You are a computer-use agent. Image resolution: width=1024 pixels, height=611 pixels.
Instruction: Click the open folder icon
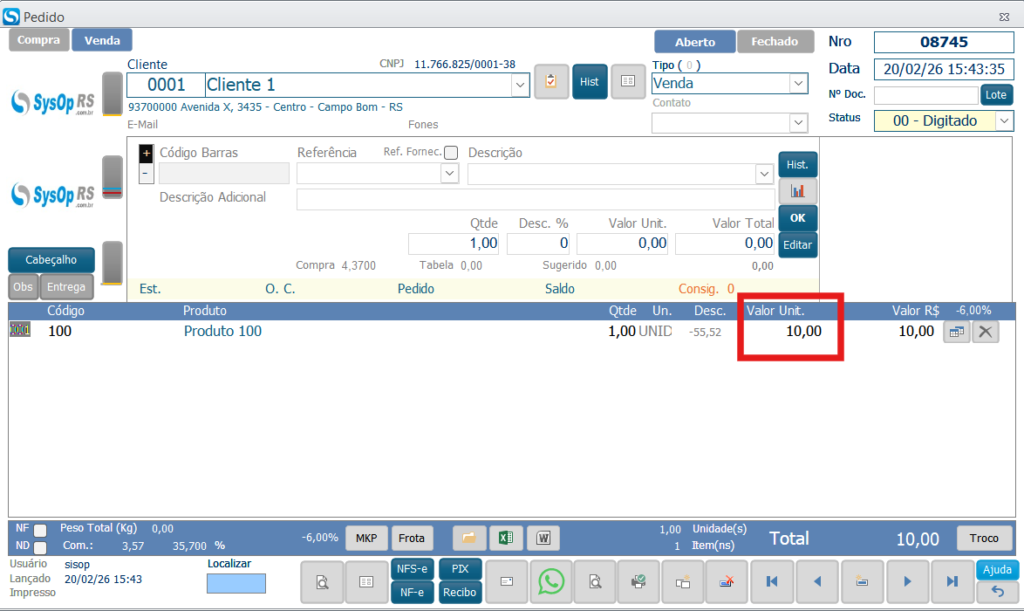(x=468, y=538)
